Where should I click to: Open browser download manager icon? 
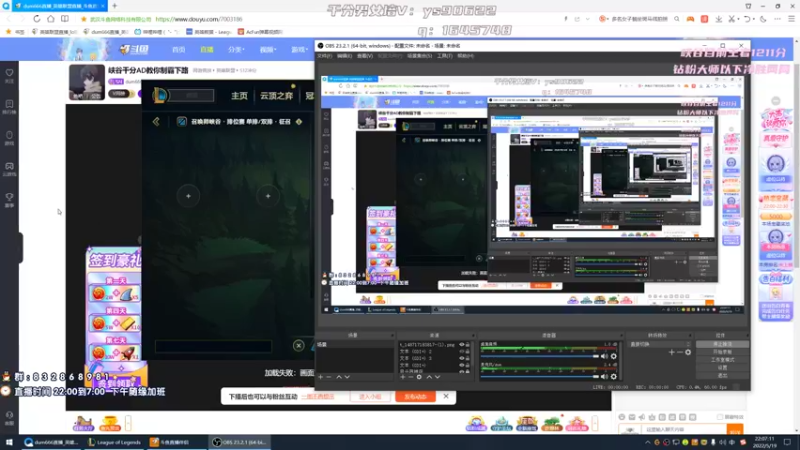pyautogui.click(x=718, y=19)
